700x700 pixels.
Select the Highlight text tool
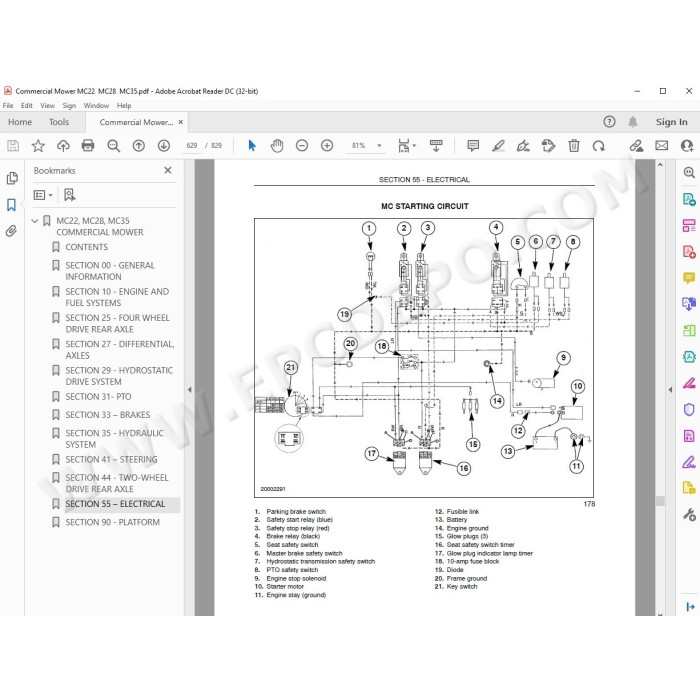coord(498,146)
